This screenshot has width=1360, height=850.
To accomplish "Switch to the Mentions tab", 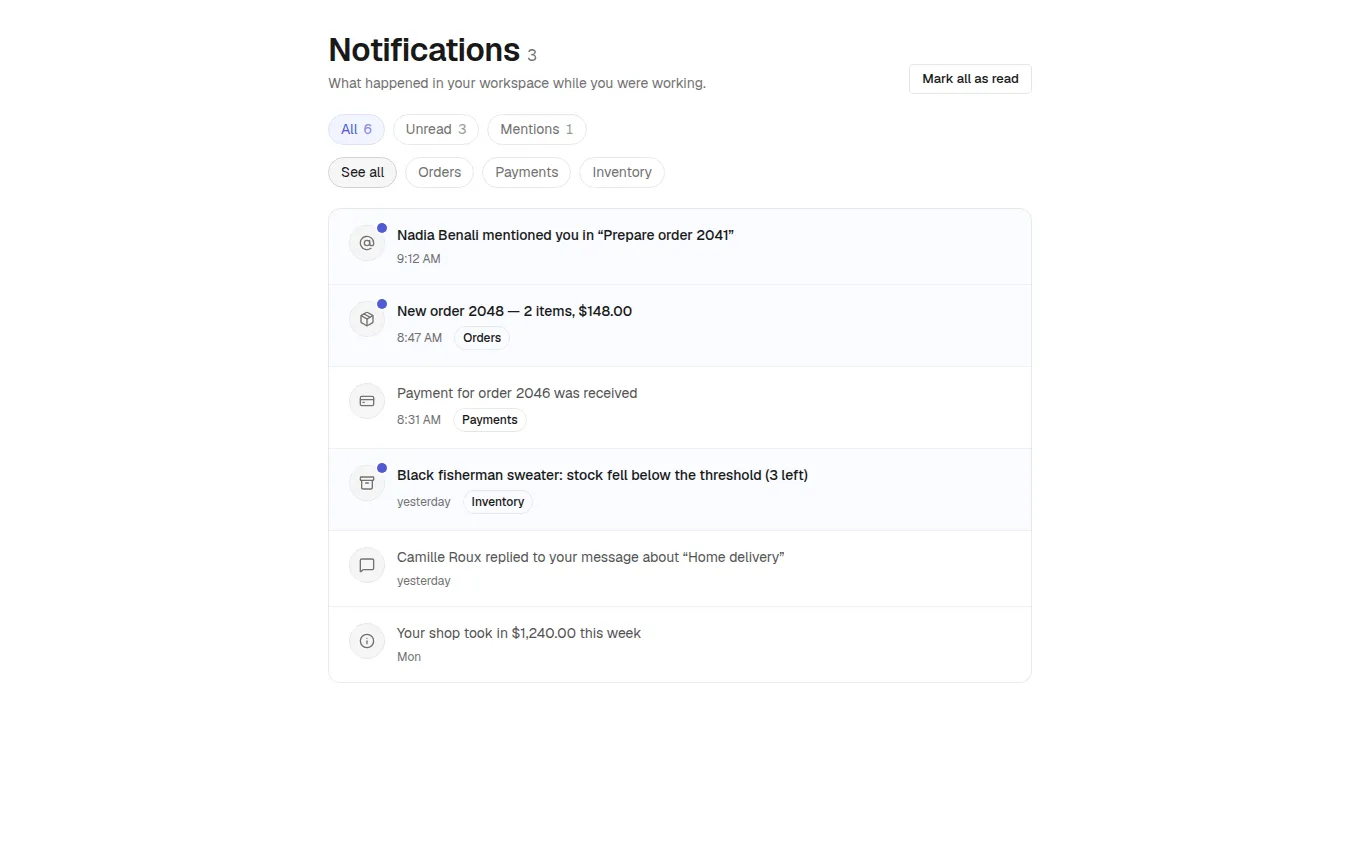I will pos(537,129).
